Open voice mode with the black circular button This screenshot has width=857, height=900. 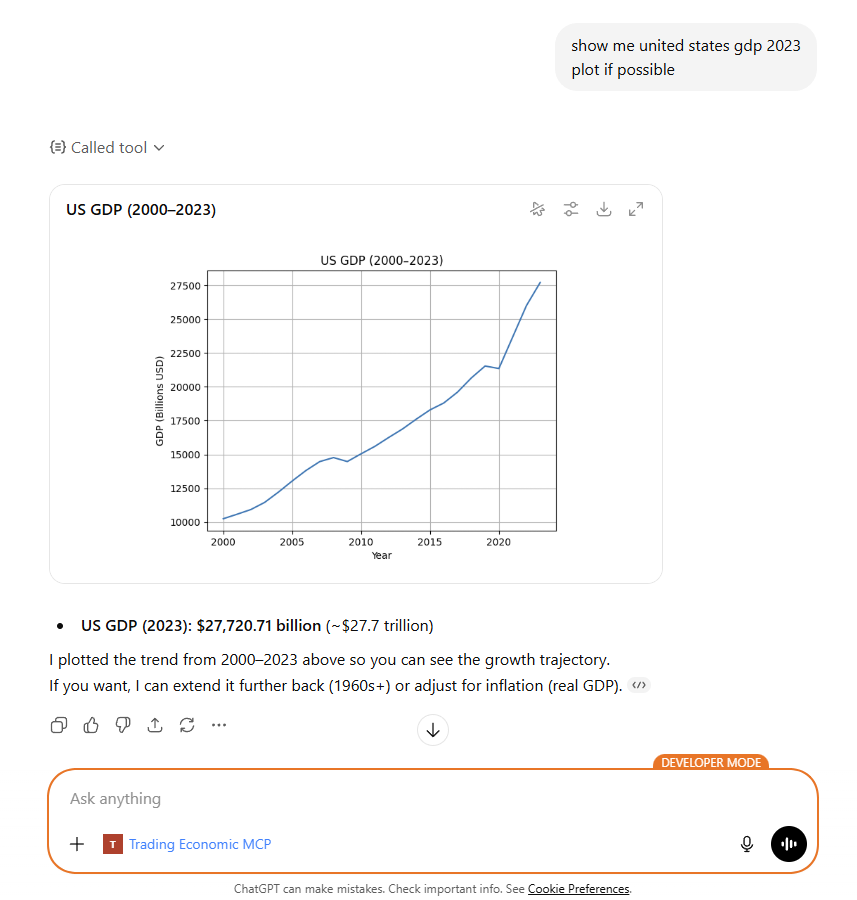click(x=789, y=844)
